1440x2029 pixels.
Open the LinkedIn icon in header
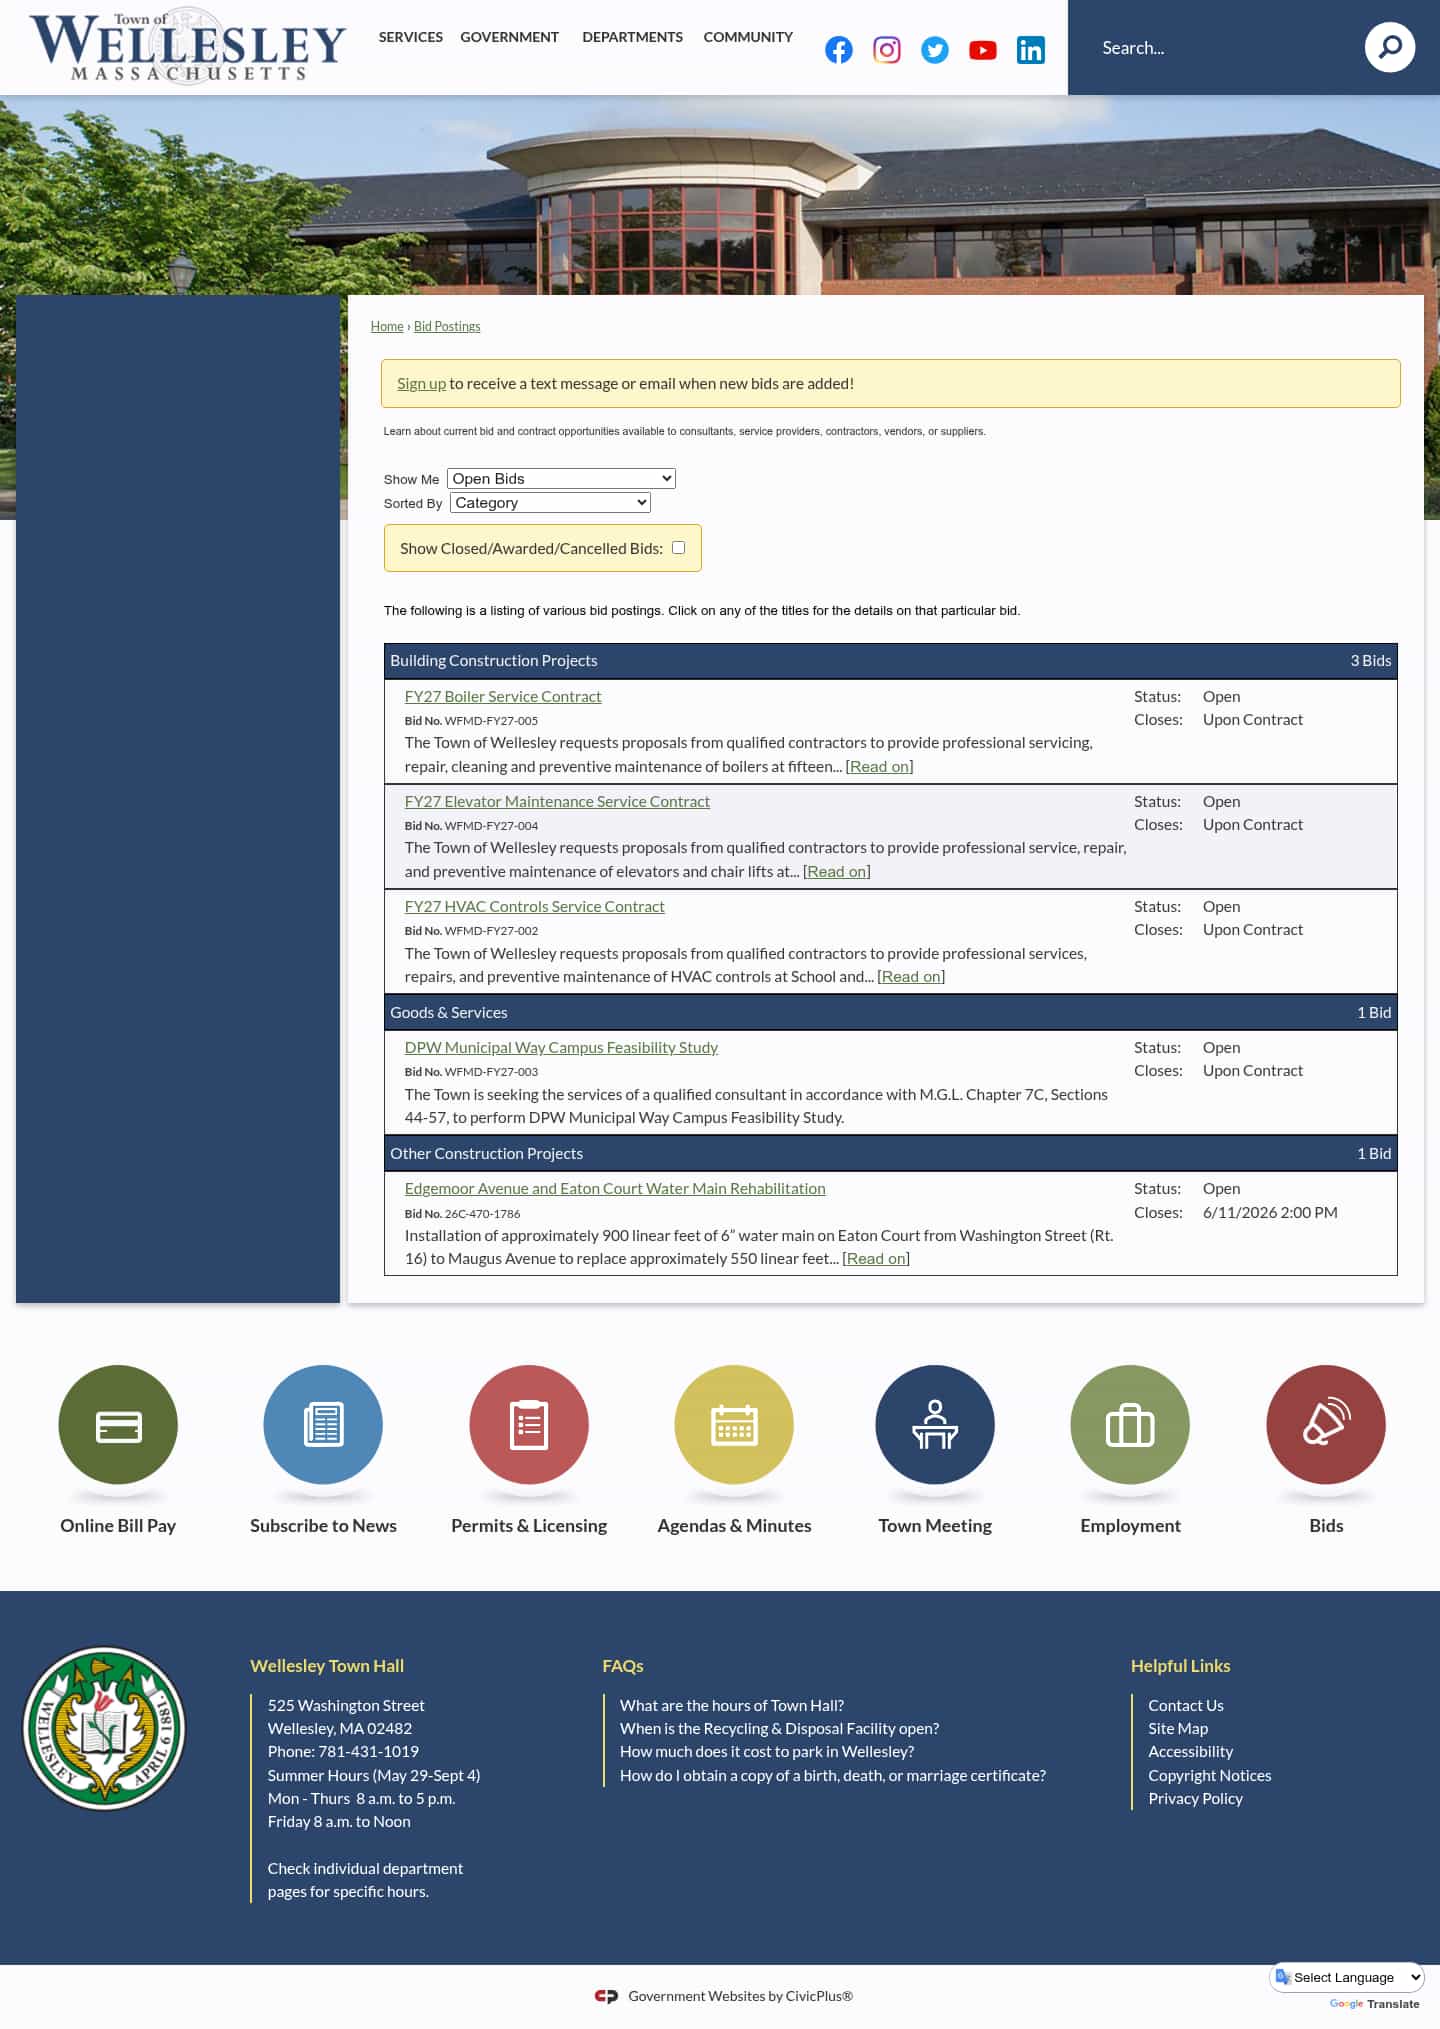[x=1030, y=50]
